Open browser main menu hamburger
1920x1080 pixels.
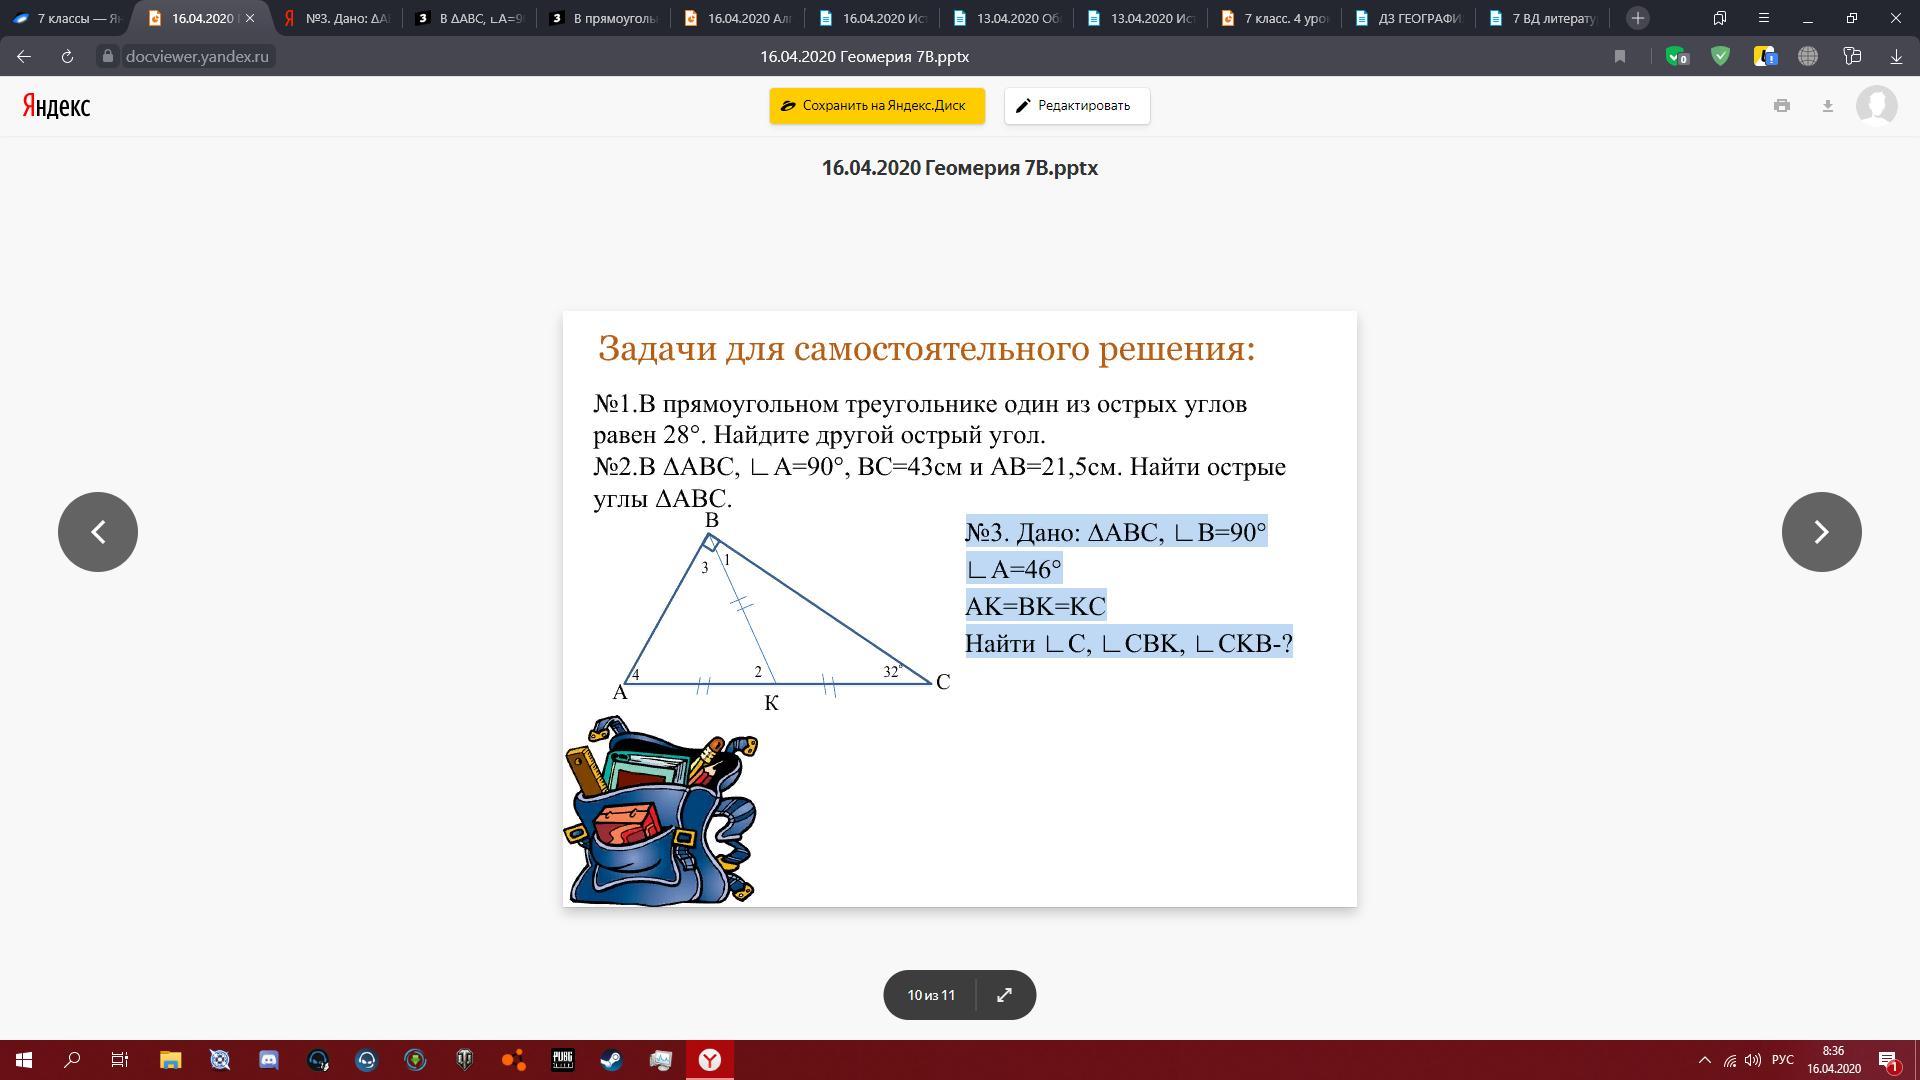(x=1763, y=18)
